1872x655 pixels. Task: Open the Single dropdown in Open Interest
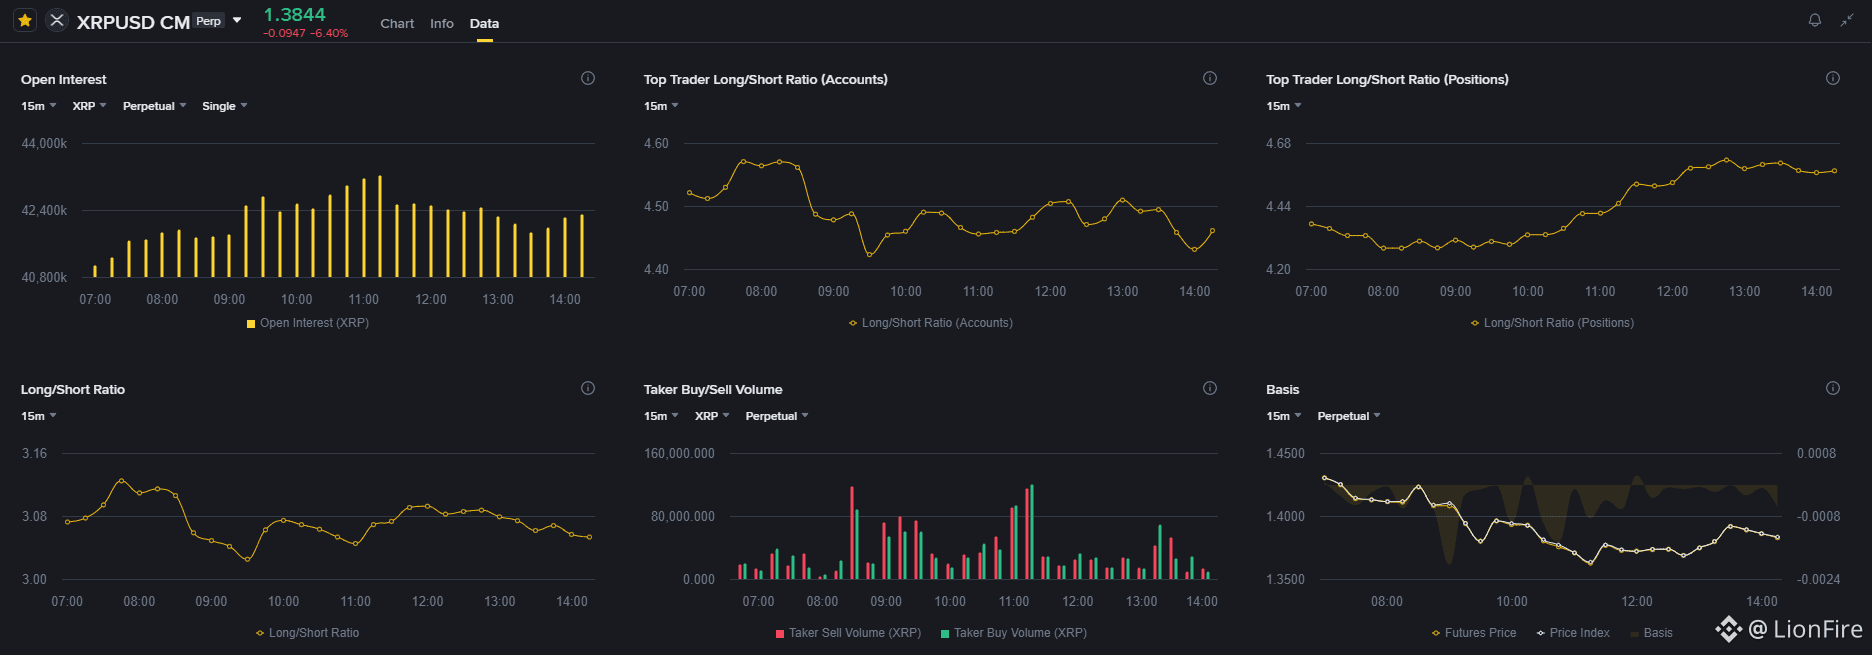click(x=224, y=106)
